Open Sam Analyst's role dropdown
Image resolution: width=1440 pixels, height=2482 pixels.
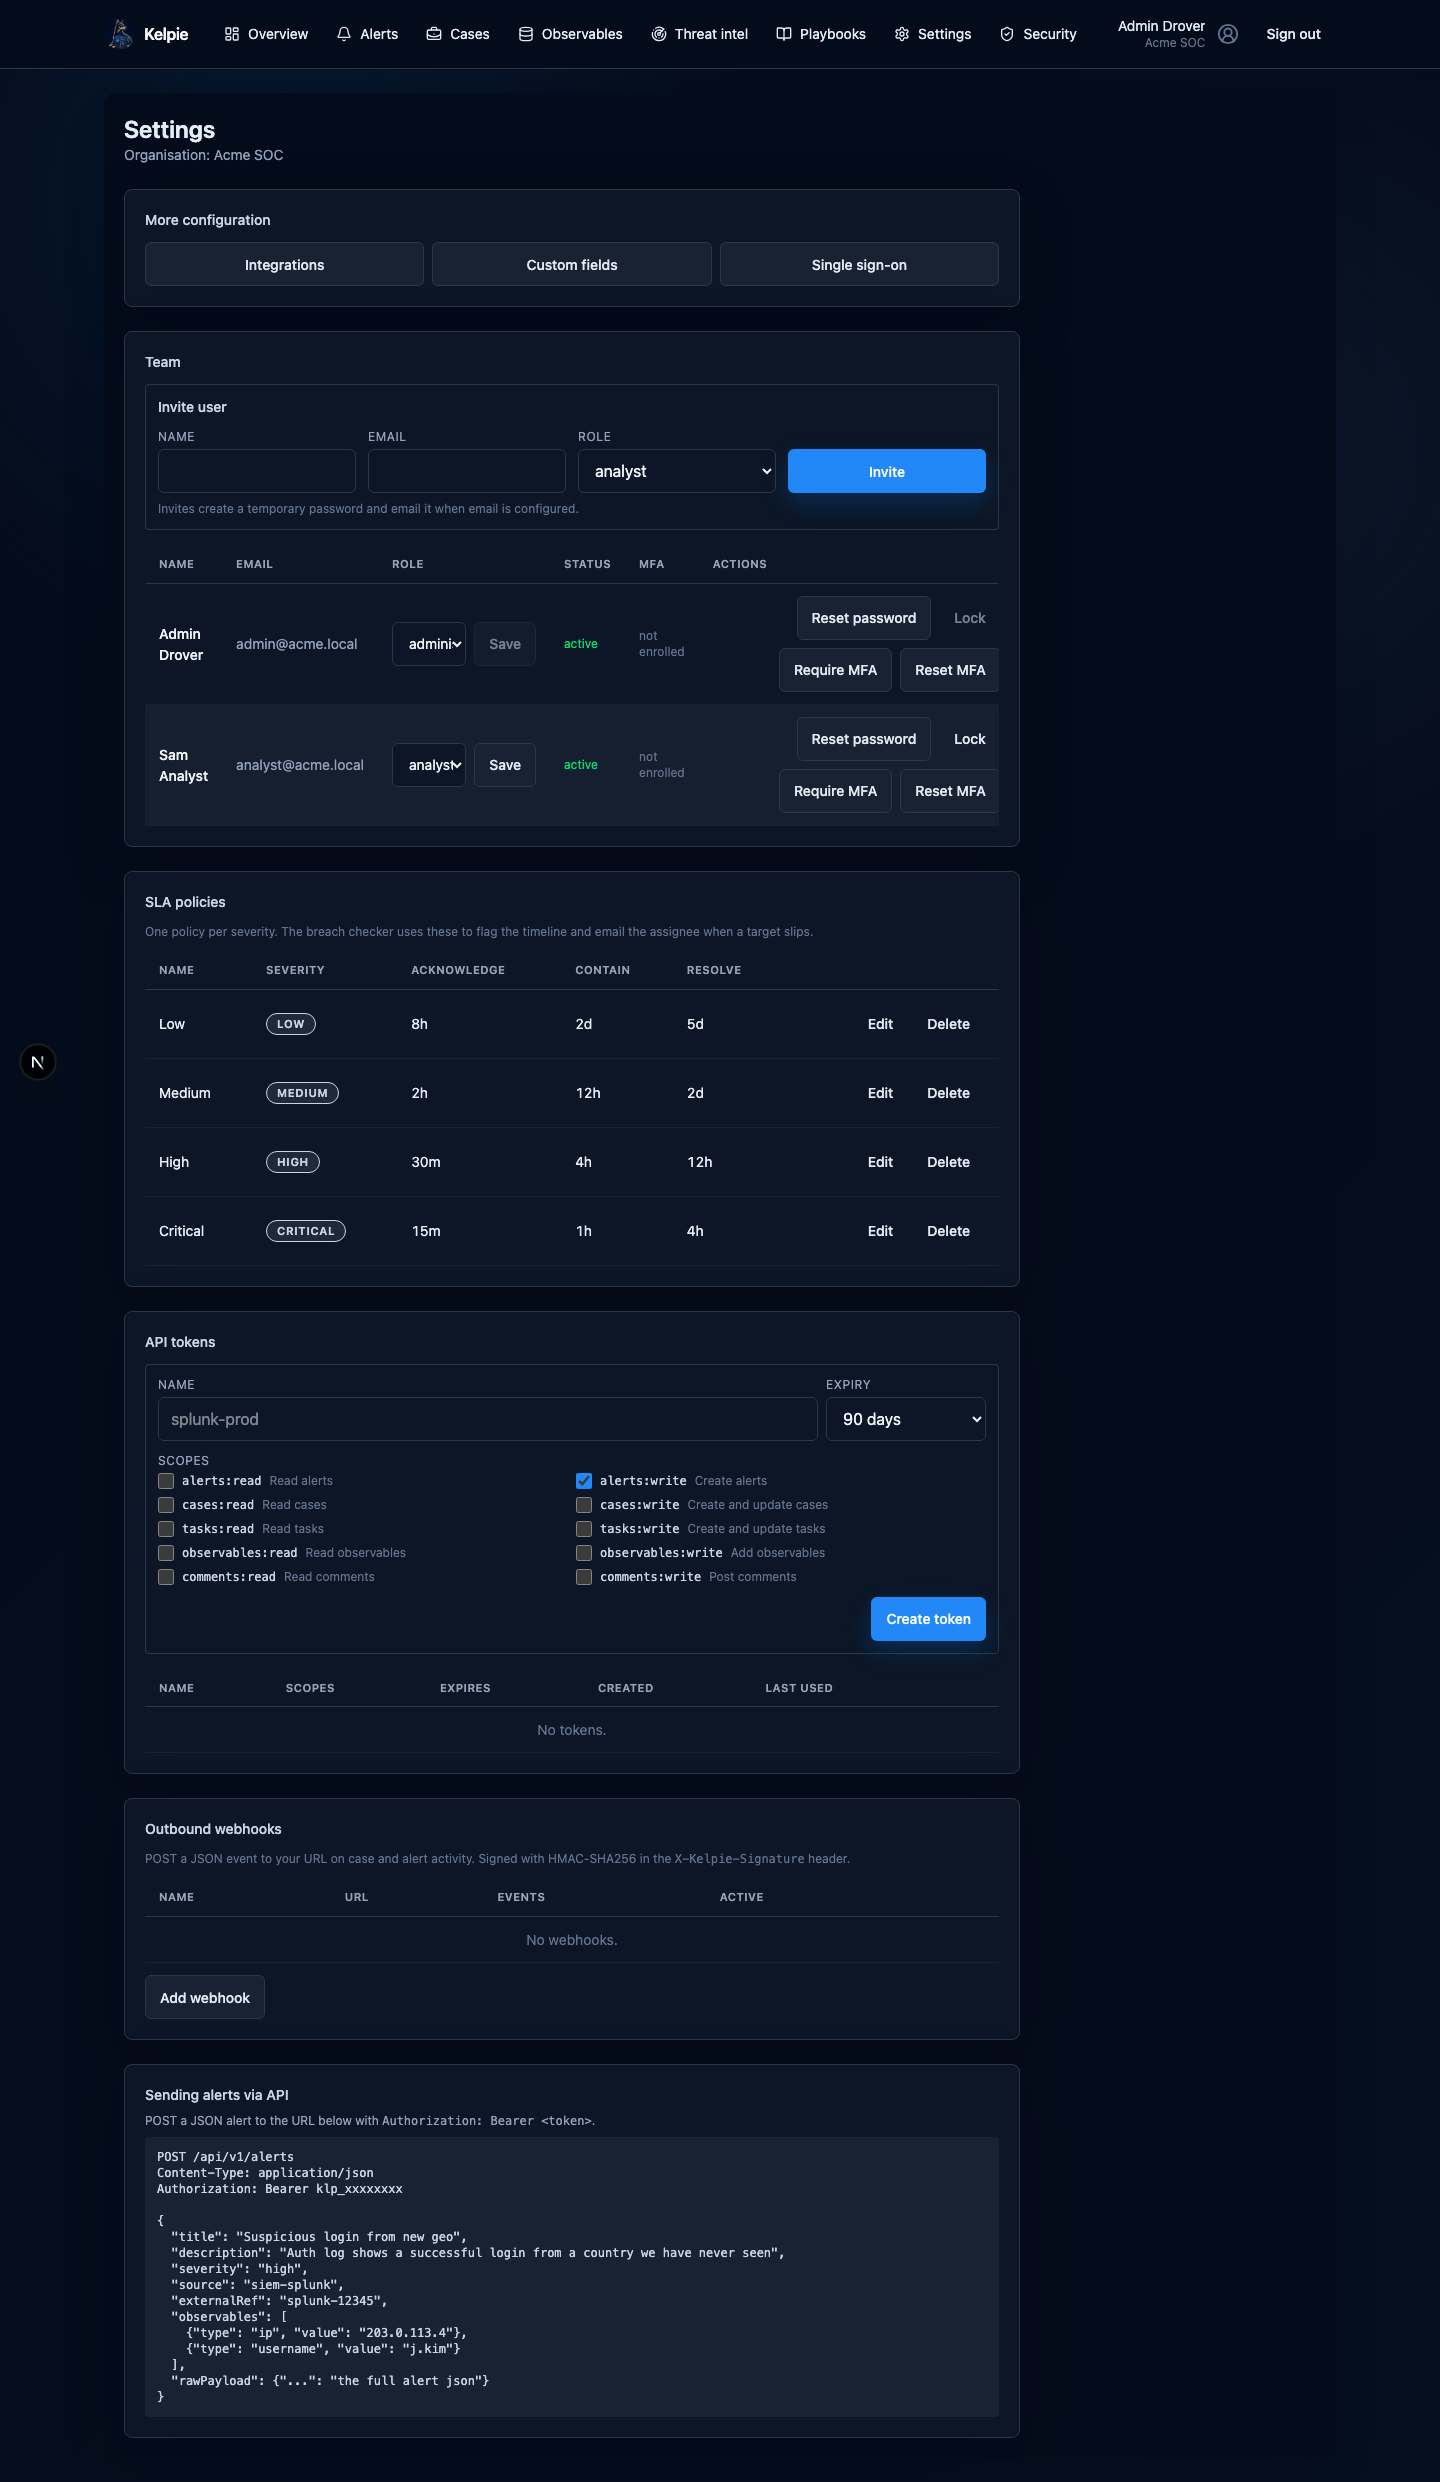pos(429,765)
